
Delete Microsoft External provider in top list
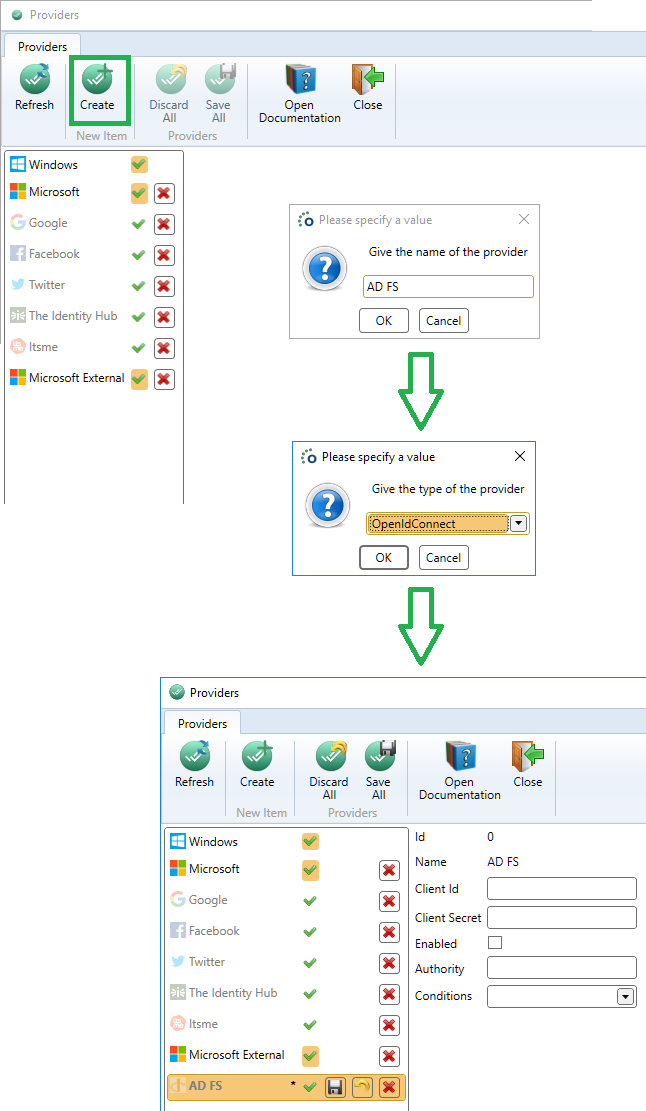pos(164,379)
